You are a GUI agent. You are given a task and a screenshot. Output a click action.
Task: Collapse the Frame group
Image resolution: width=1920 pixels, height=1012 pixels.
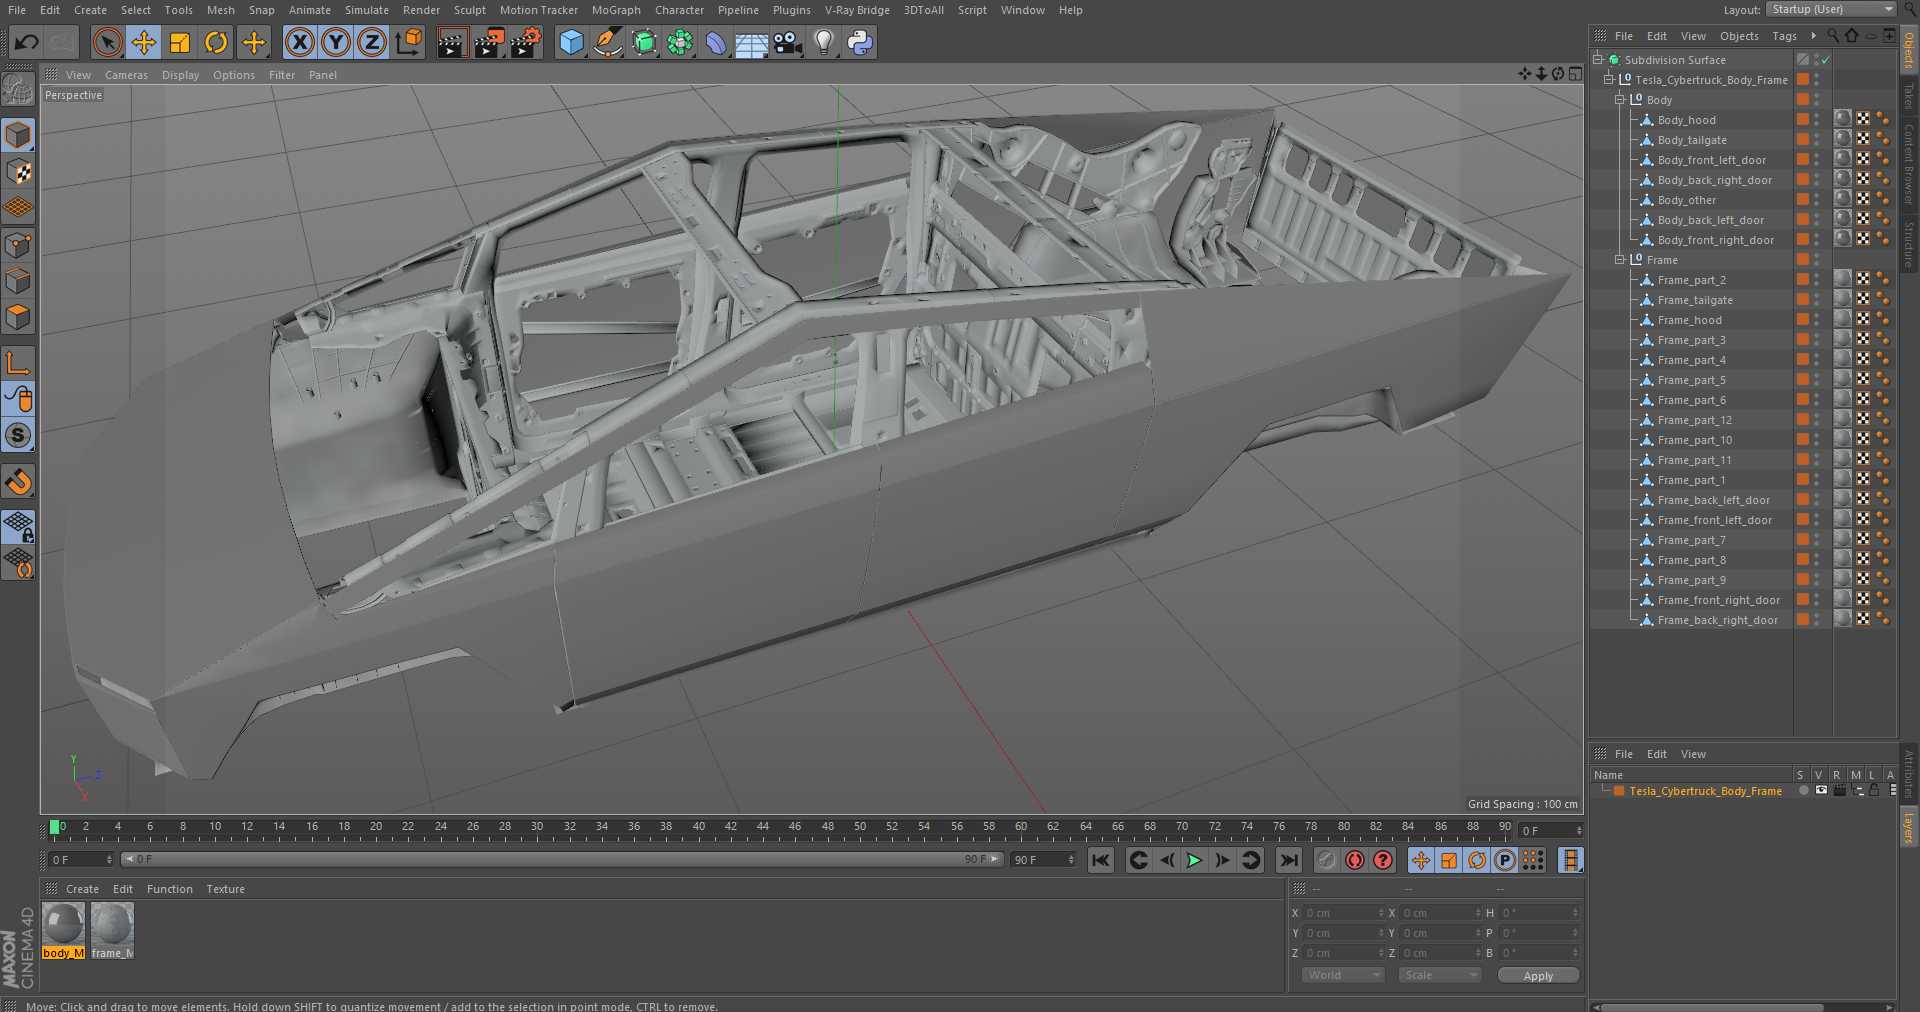(x=1620, y=260)
